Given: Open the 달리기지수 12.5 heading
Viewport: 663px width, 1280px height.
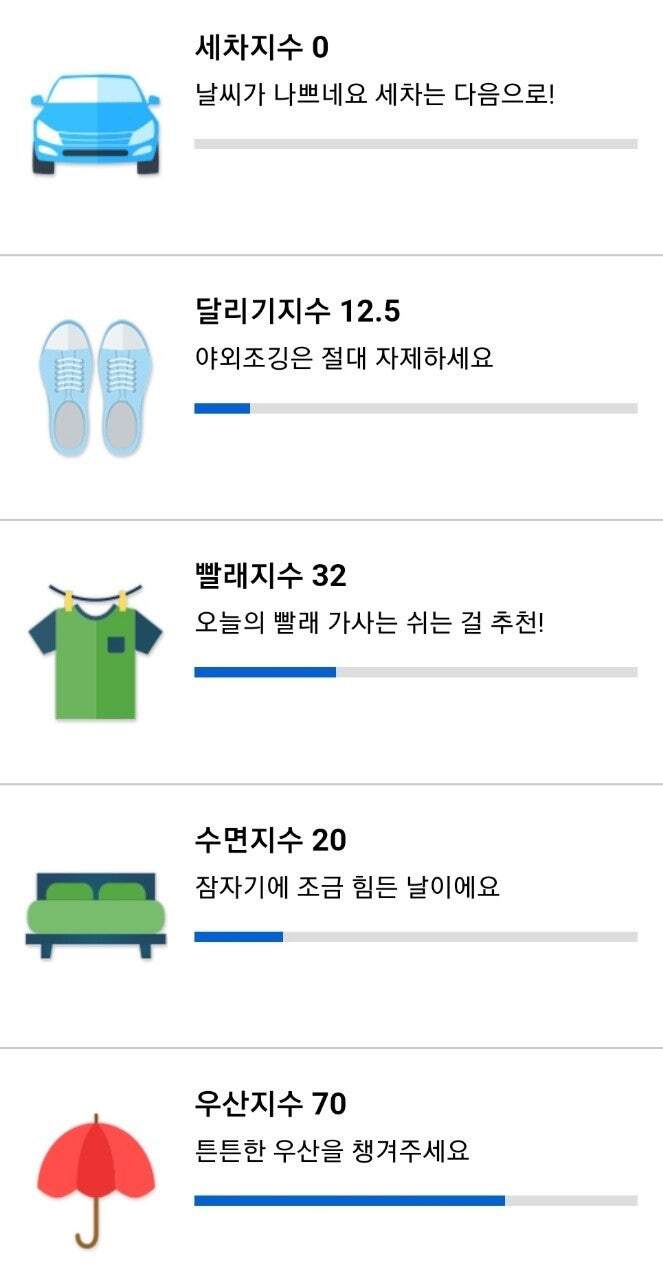Looking at the screenshot, I should click(x=297, y=311).
